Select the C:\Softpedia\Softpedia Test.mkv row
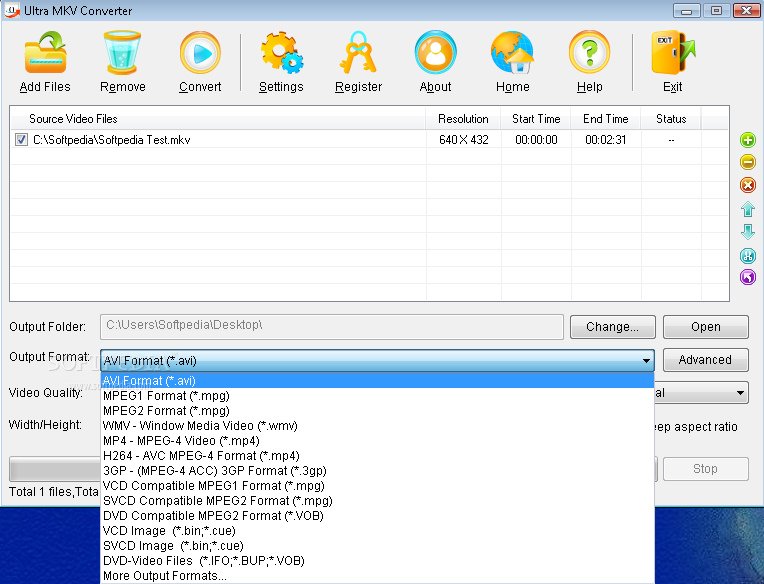Screen dimensions: 764x584 [369, 140]
